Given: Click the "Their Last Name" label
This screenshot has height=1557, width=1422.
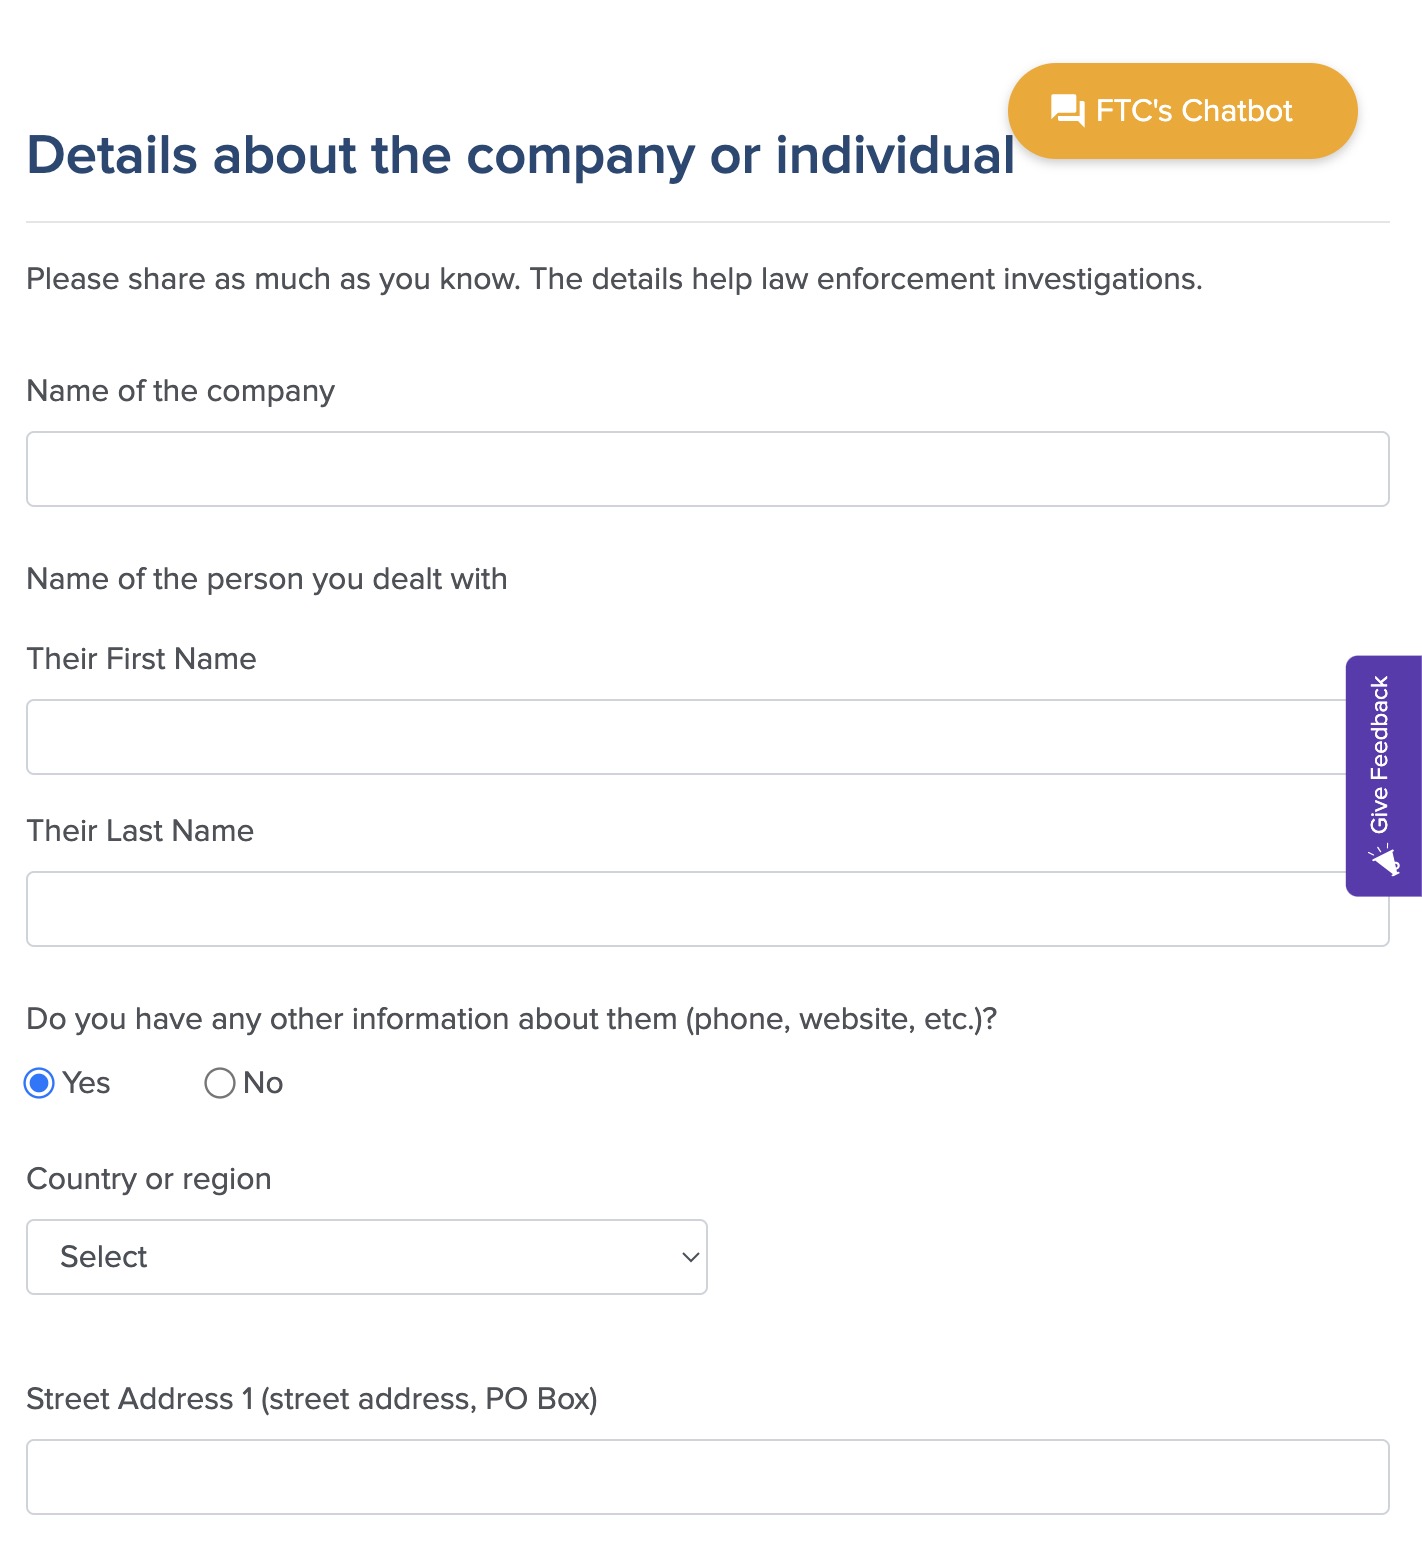Looking at the screenshot, I should pos(141,831).
